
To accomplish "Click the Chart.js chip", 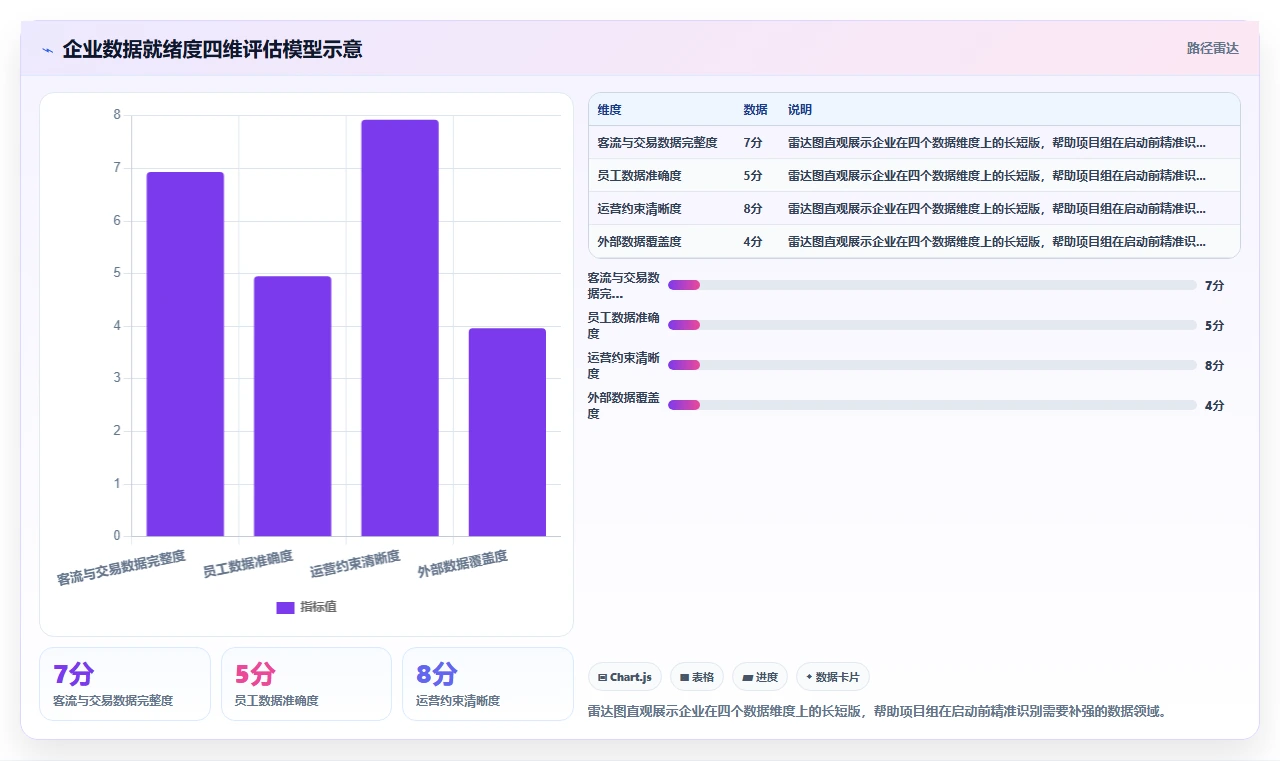I will (625, 677).
